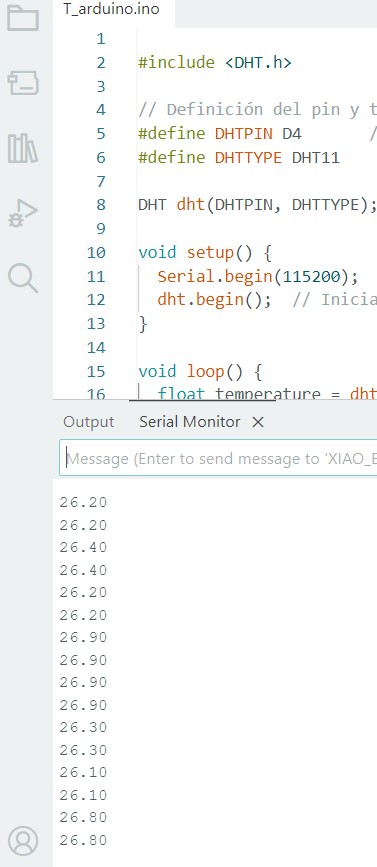Click line number 15 in the gutter

click(96, 372)
